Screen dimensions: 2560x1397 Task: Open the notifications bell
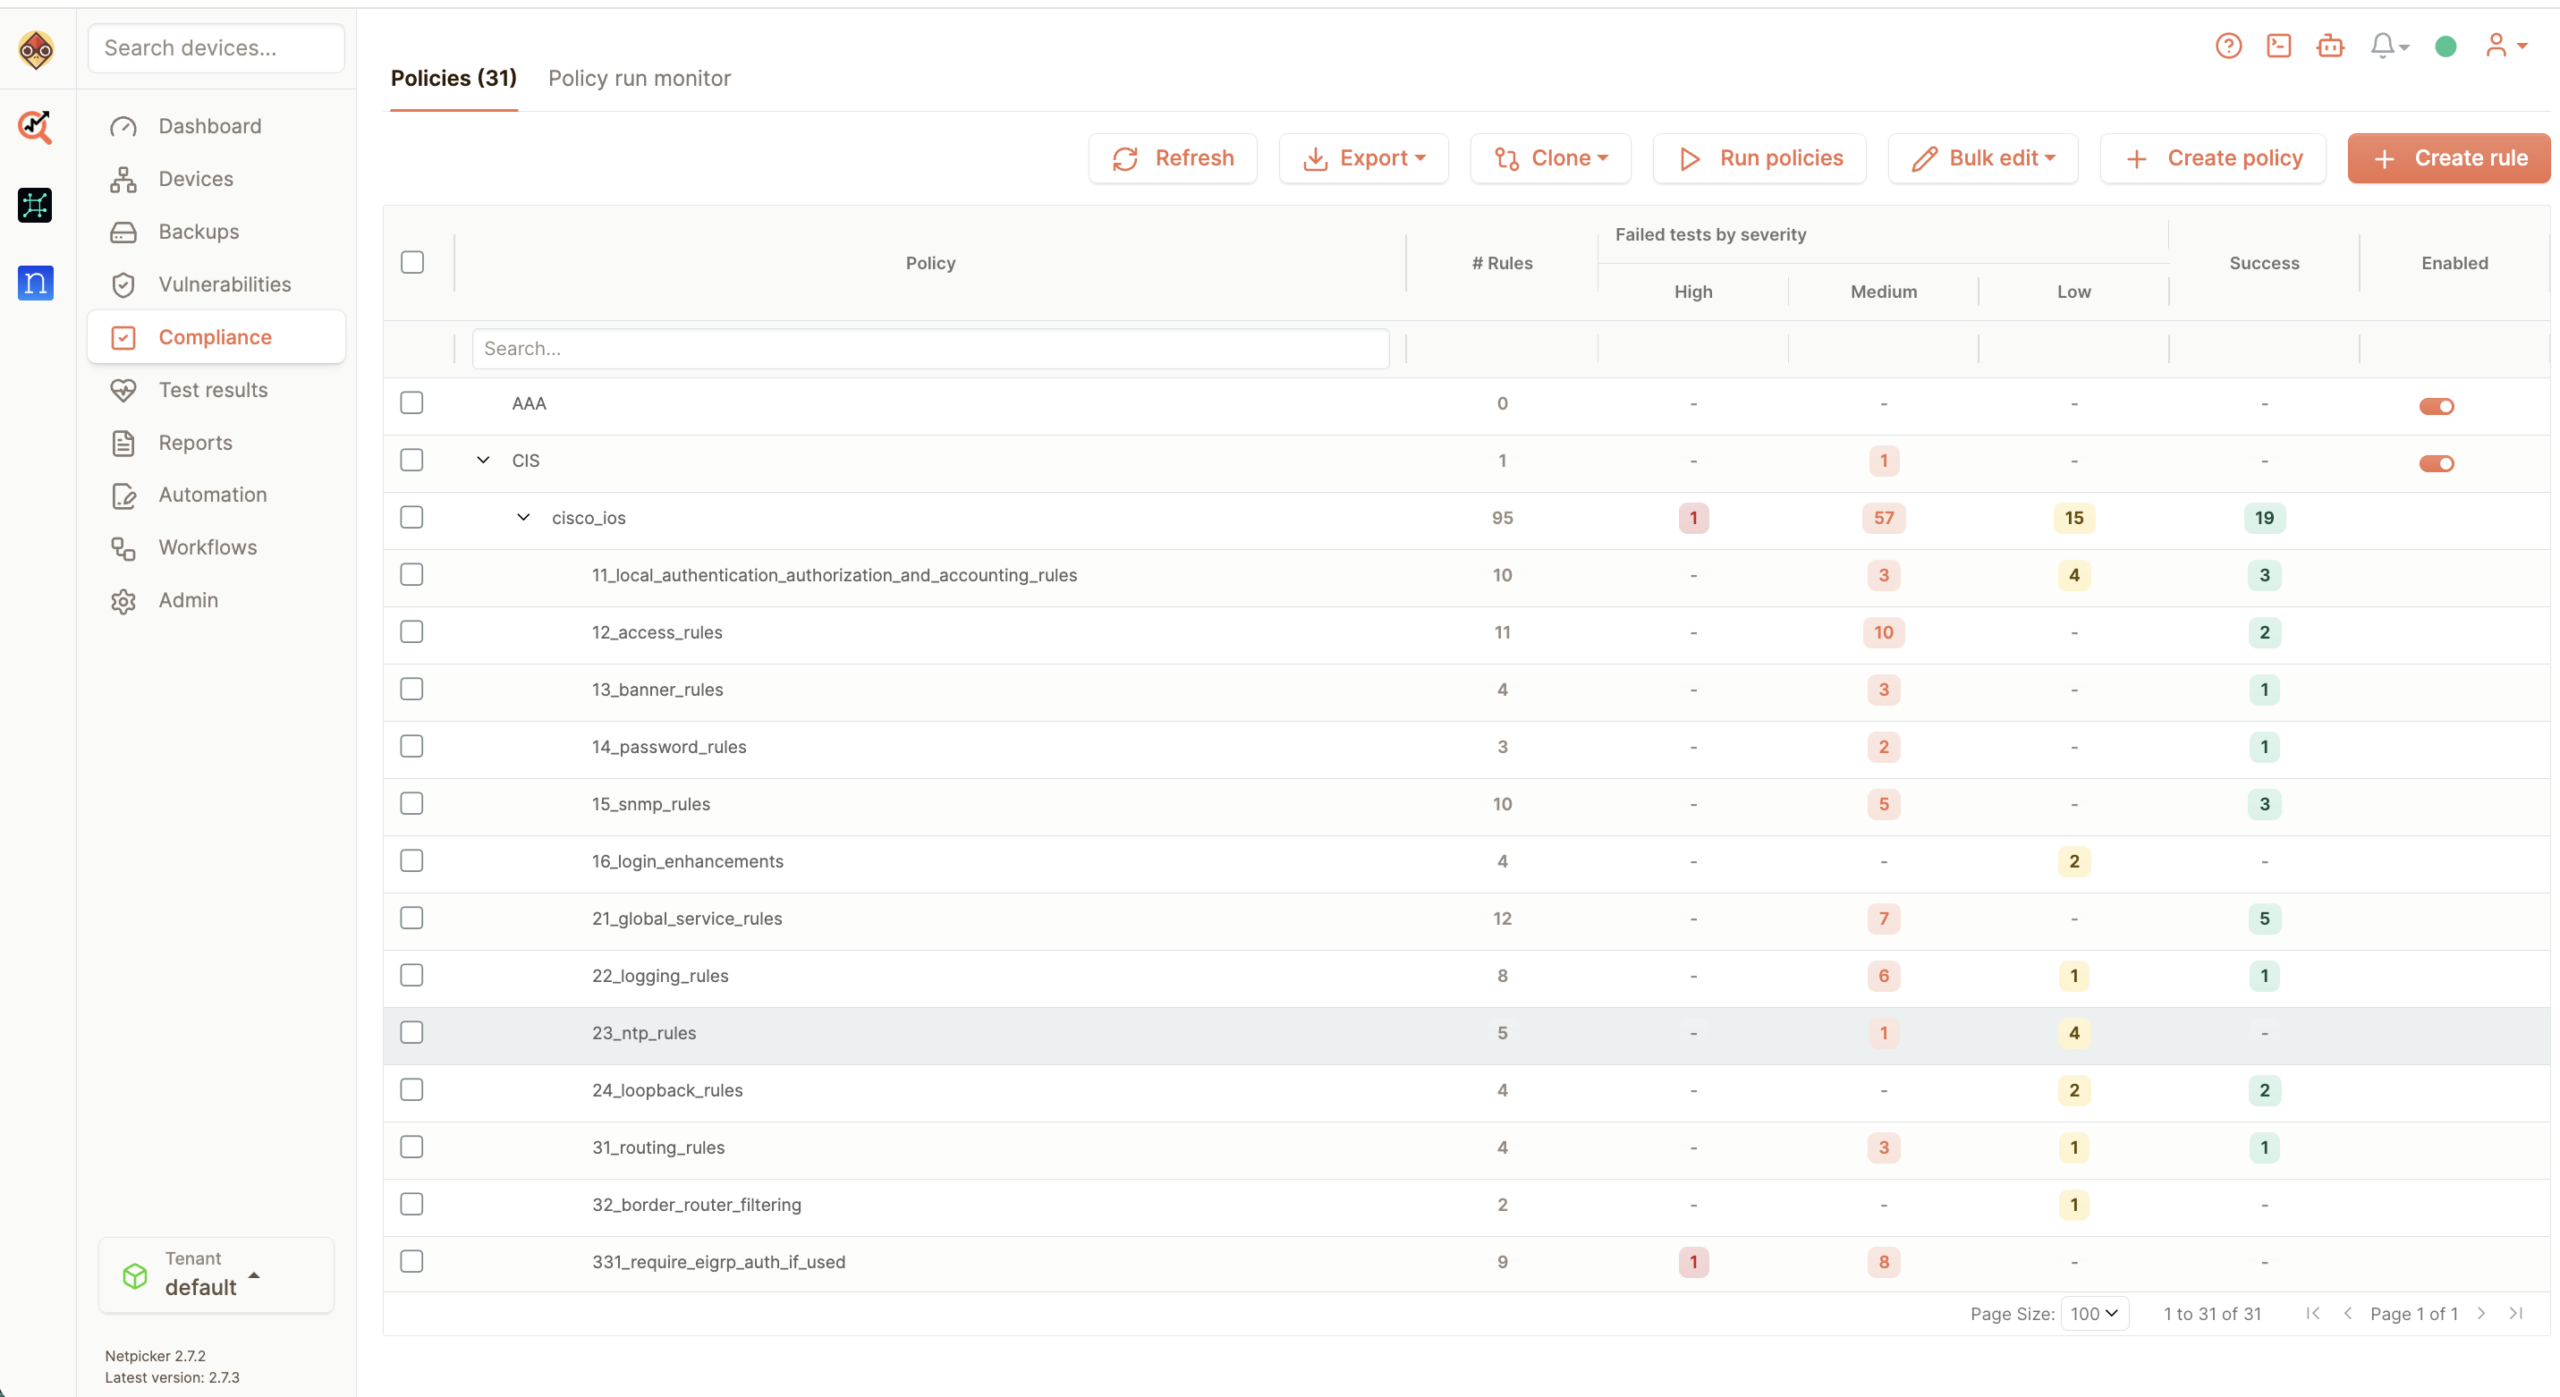2389,46
